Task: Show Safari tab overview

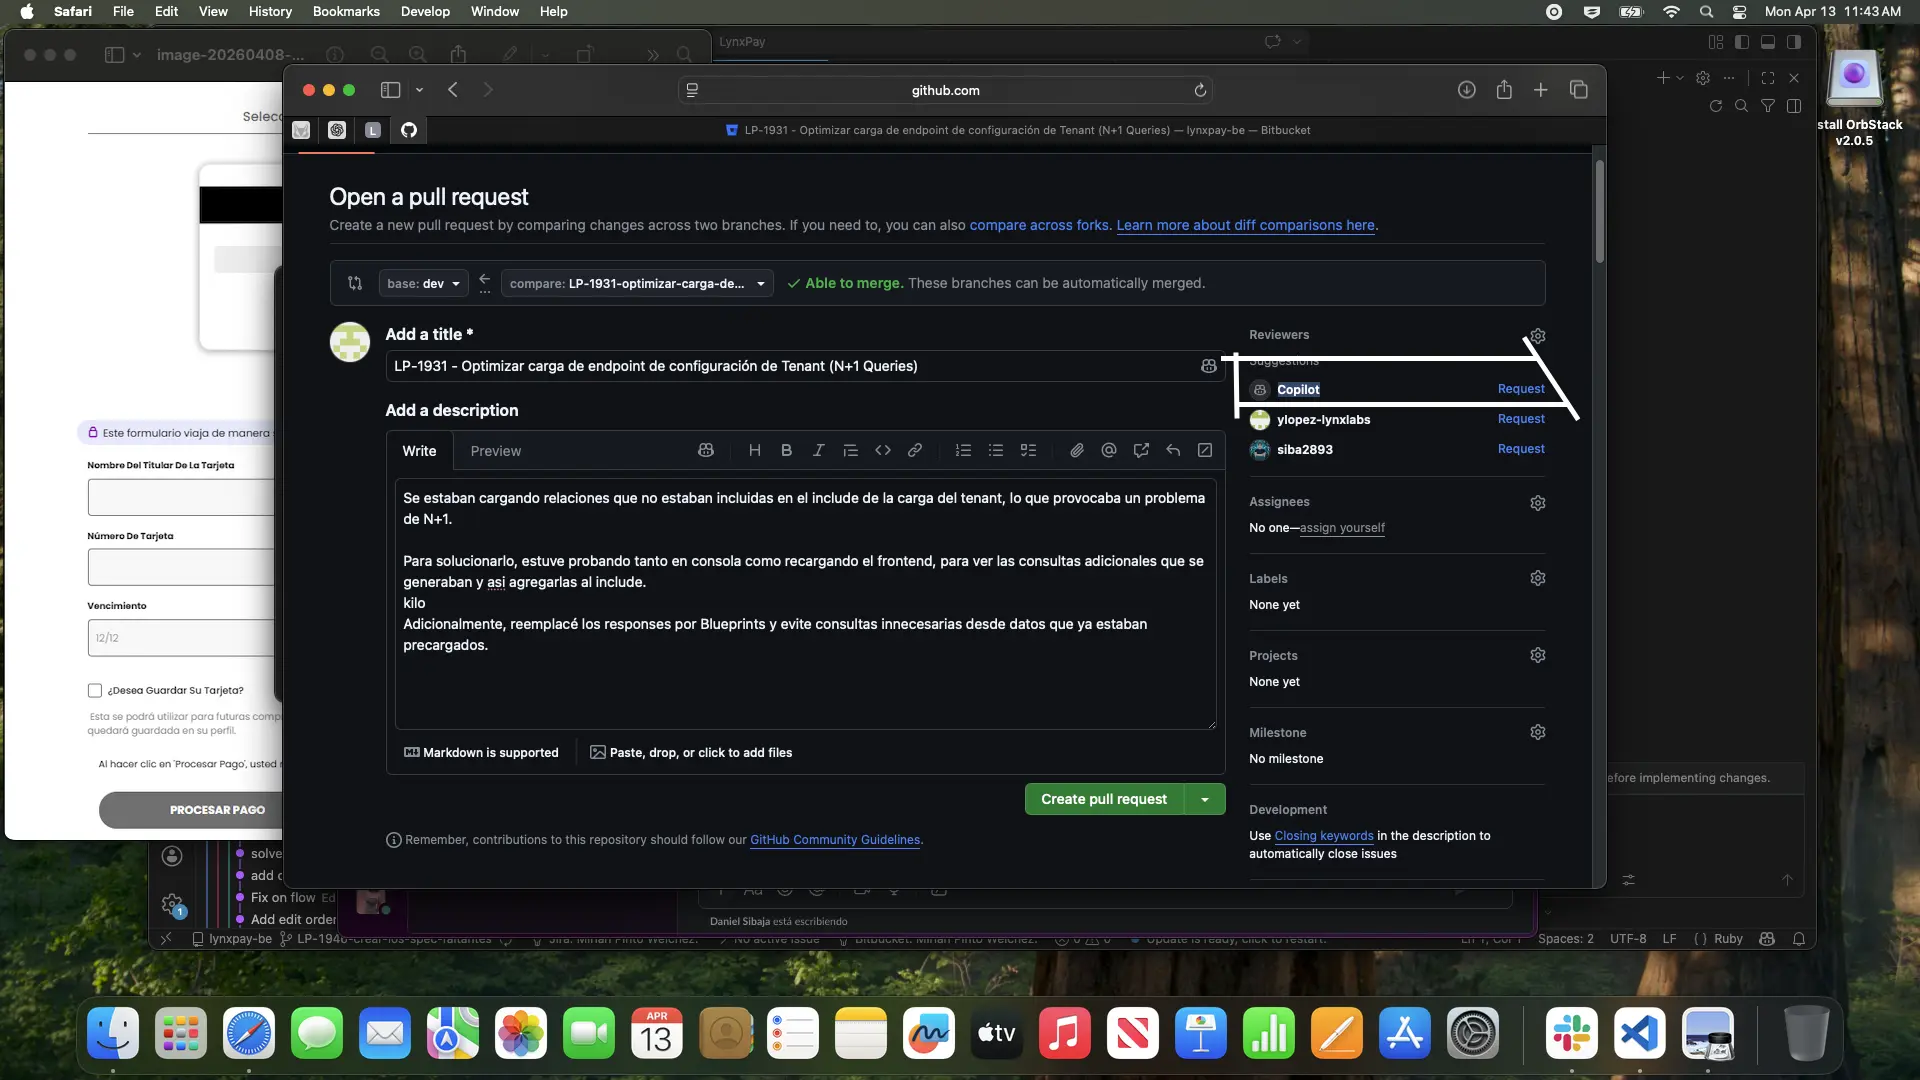Action: [x=1579, y=90]
